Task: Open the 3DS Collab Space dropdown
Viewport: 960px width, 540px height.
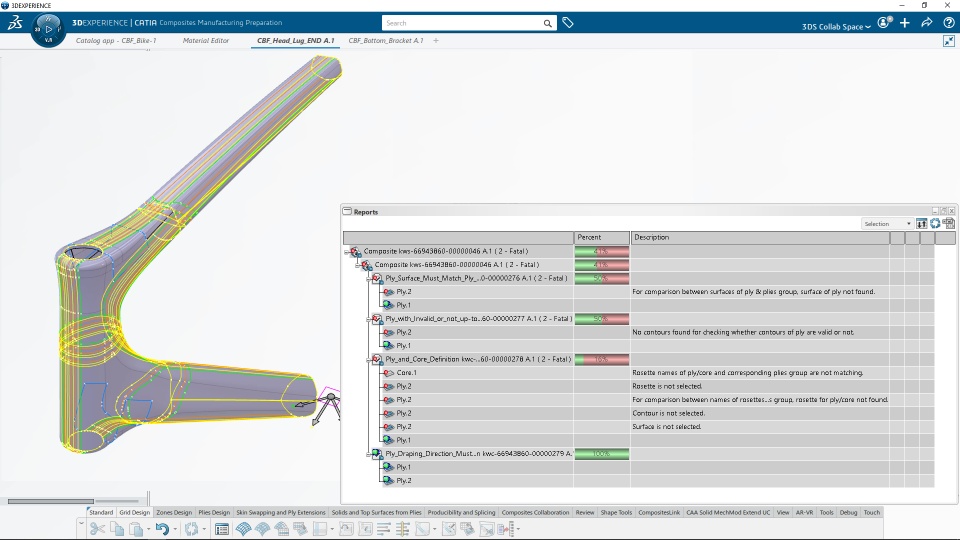Action: point(836,27)
